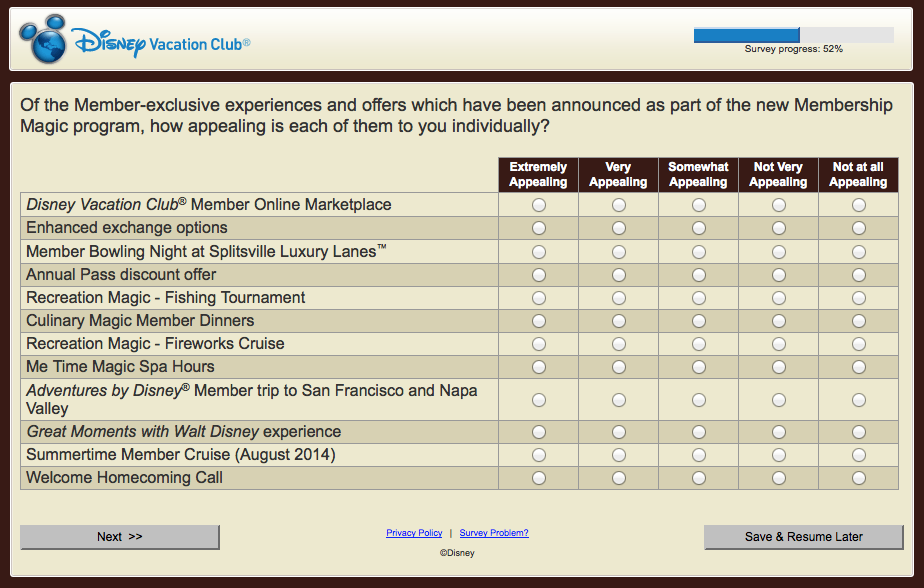Click the Not Very Appealing column header
The height and width of the screenshot is (588, 924).
pyautogui.click(x=778, y=174)
